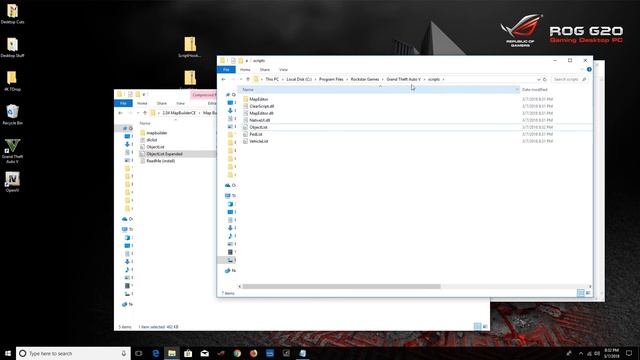The height and width of the screenshot is (360, 640).
Task: Open Share tab in back Explorer window
Action: point(162,103)
